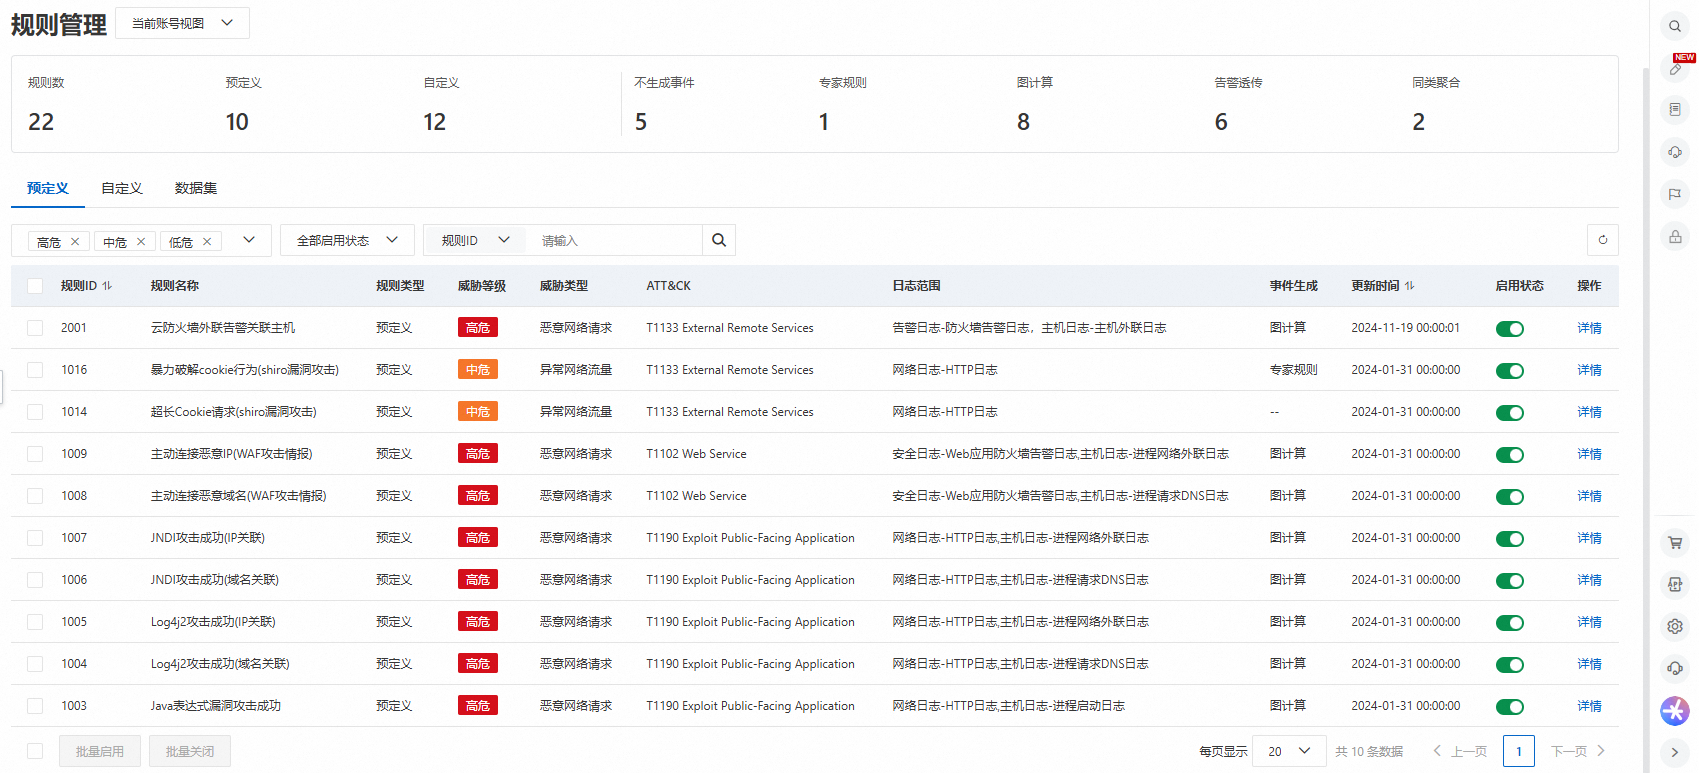Screen dimensions: 1699x773
Task: Click the padlock icon in the sidebar
Action: [1675, 237]
